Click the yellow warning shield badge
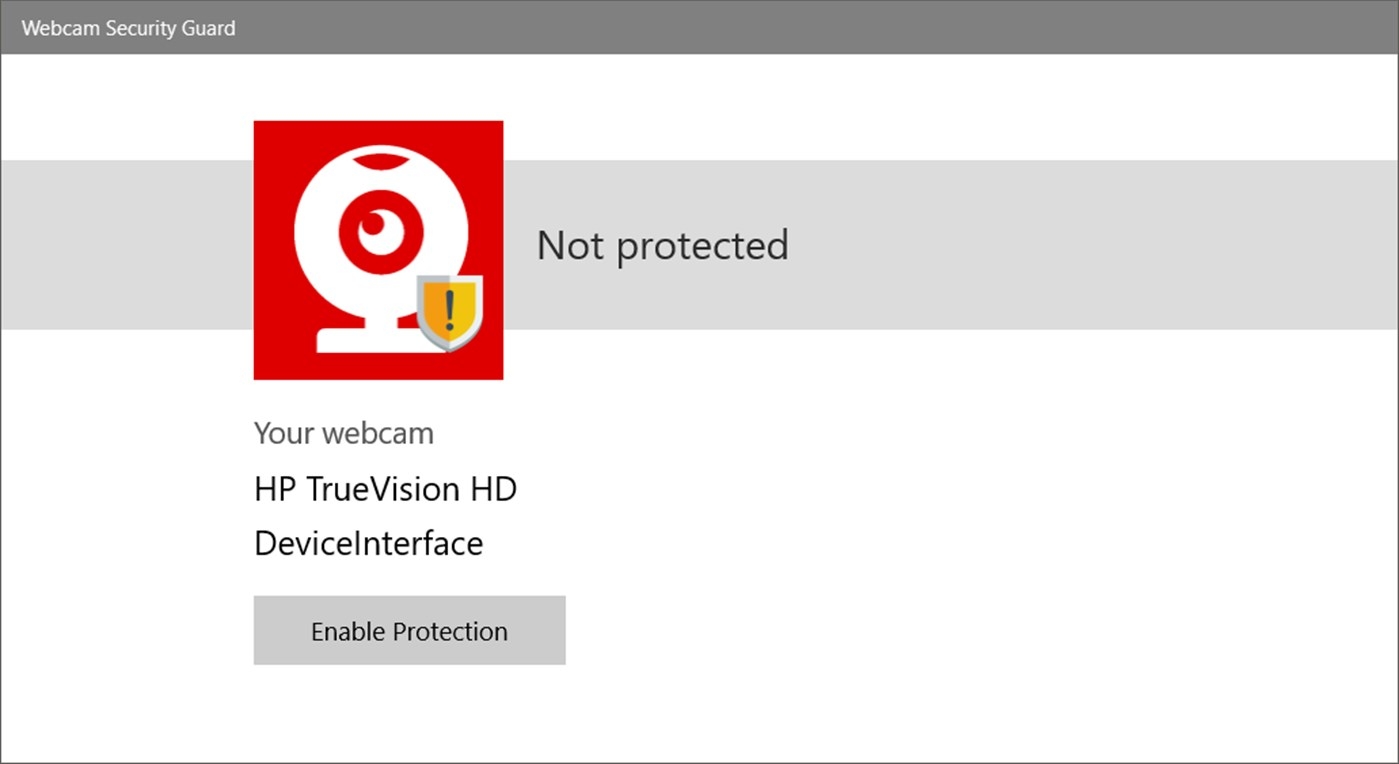Image resolution: width=1399 pixels, height=764 pixels. coord(449,312)
